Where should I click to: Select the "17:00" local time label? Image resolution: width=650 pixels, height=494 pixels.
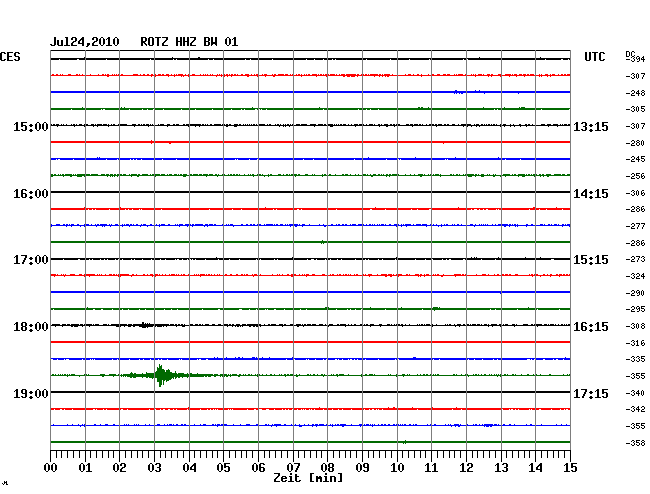[31, 260]
